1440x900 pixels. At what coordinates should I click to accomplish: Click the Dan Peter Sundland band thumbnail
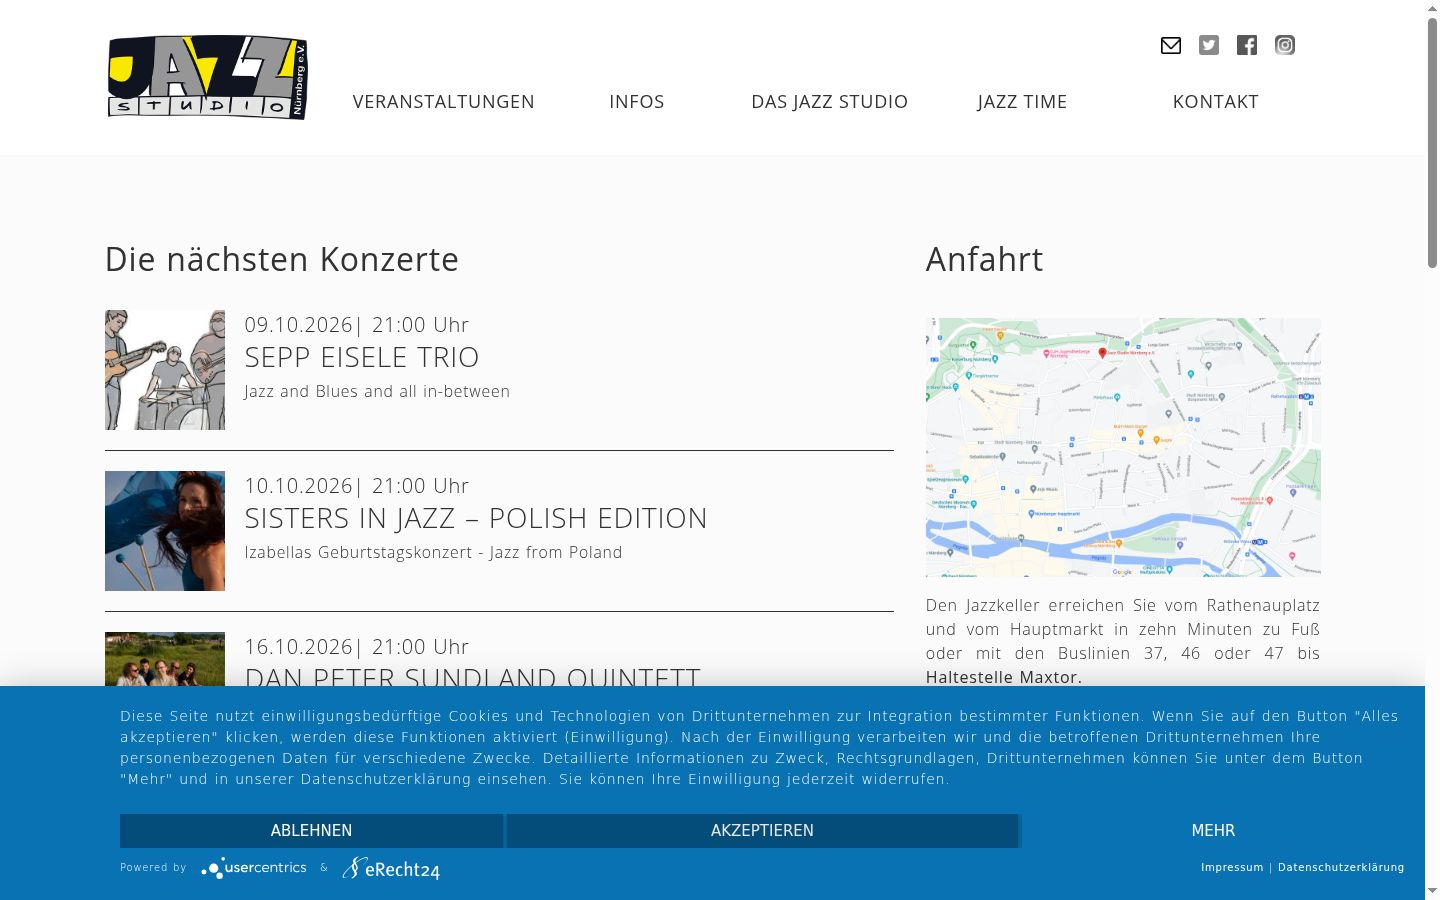pyautogui.click(x=165, y=659)
